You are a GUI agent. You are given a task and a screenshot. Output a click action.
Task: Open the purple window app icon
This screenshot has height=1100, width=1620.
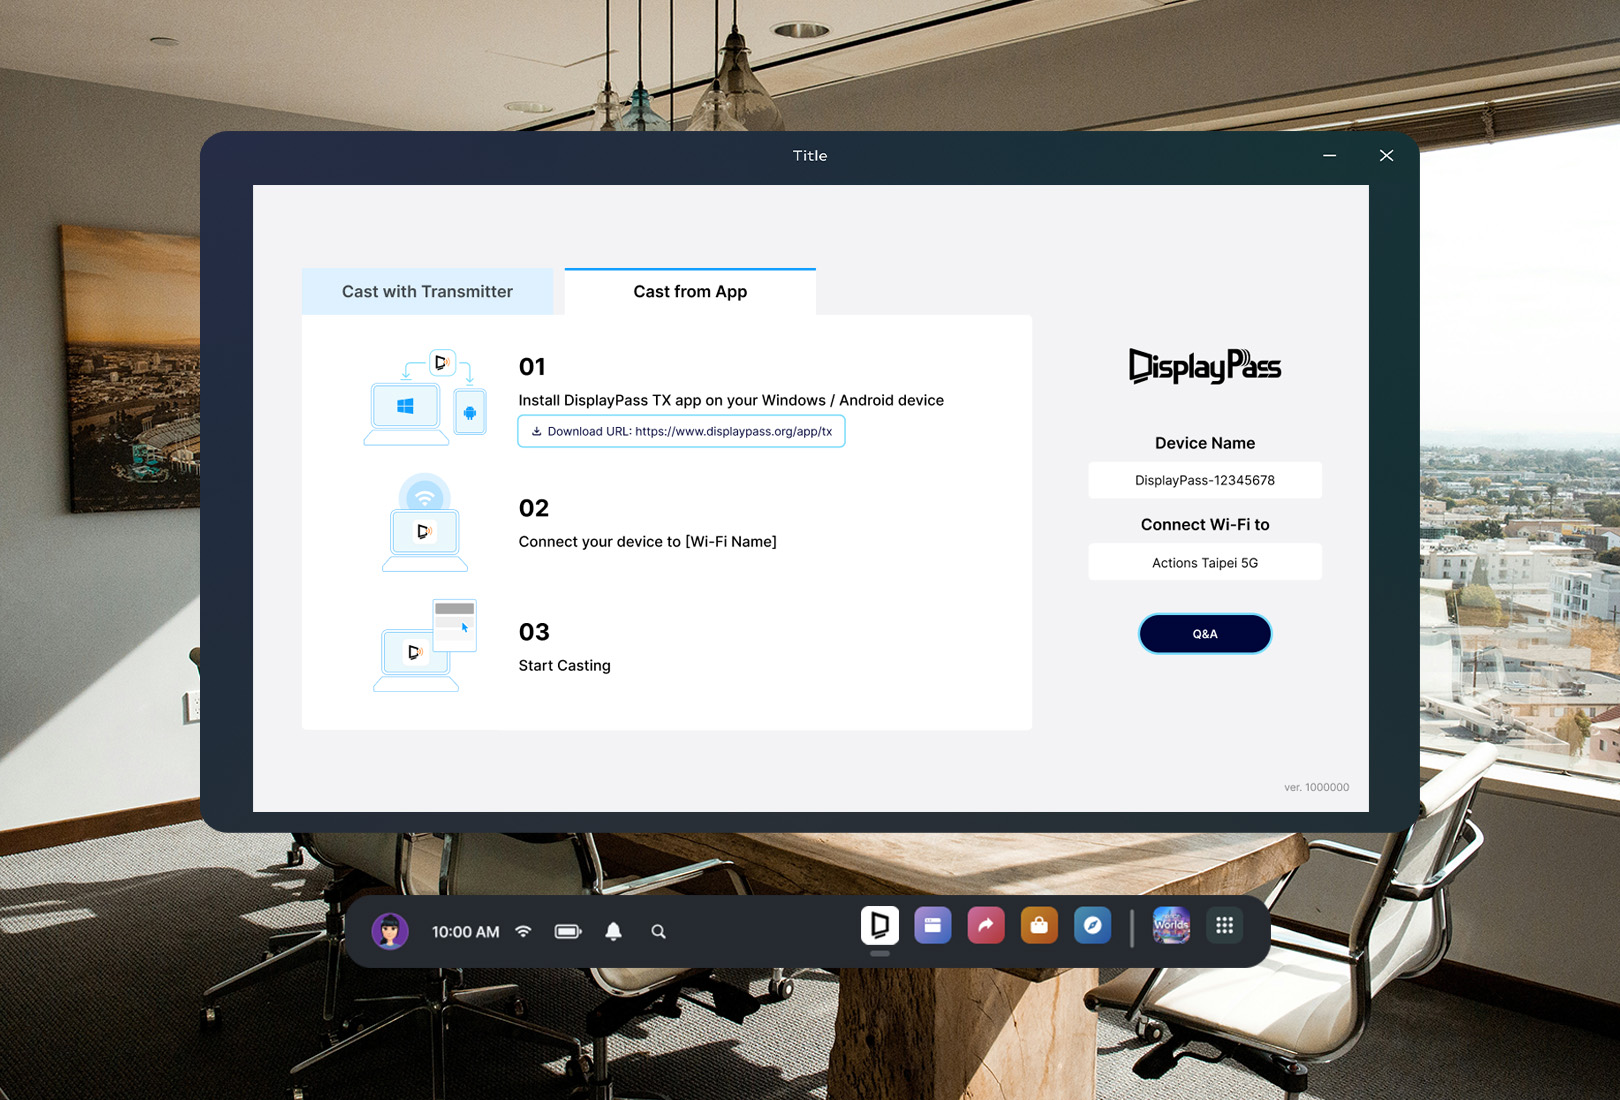(x=933, y=926)
